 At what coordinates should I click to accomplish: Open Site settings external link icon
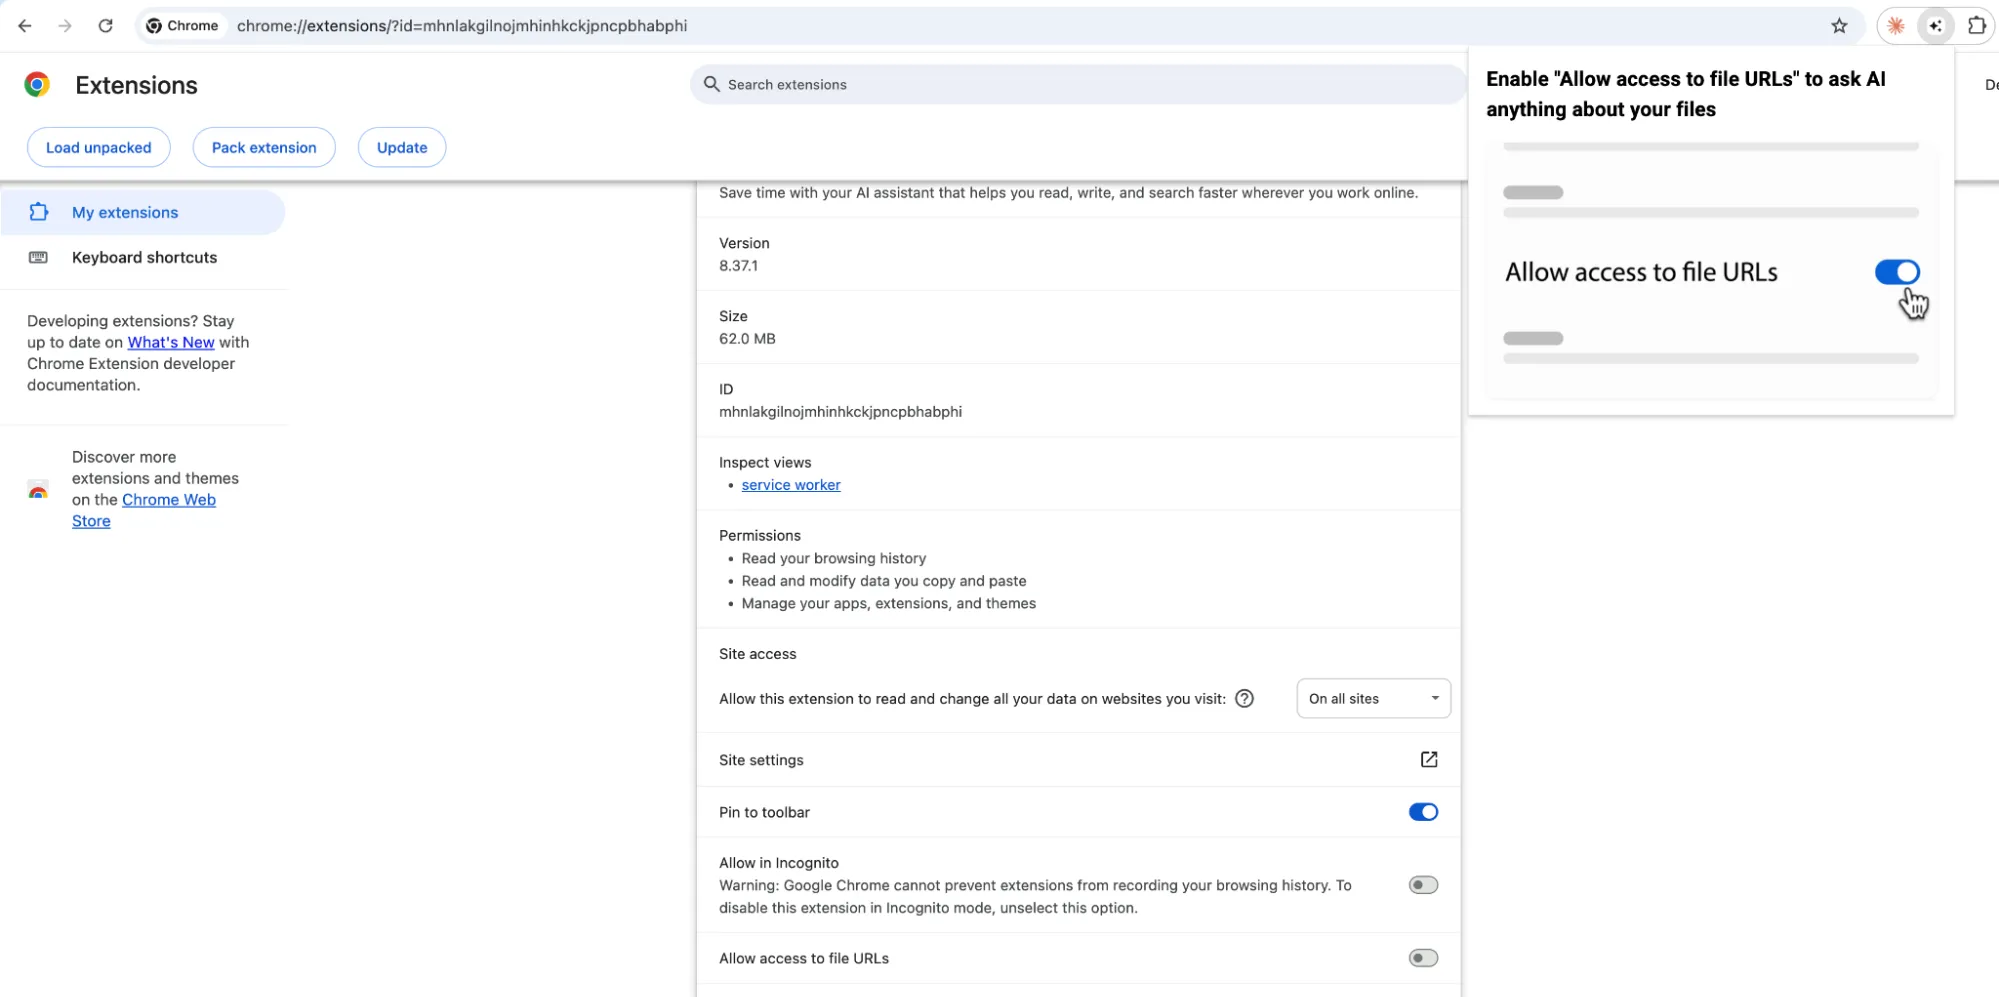coord(1429,760)
